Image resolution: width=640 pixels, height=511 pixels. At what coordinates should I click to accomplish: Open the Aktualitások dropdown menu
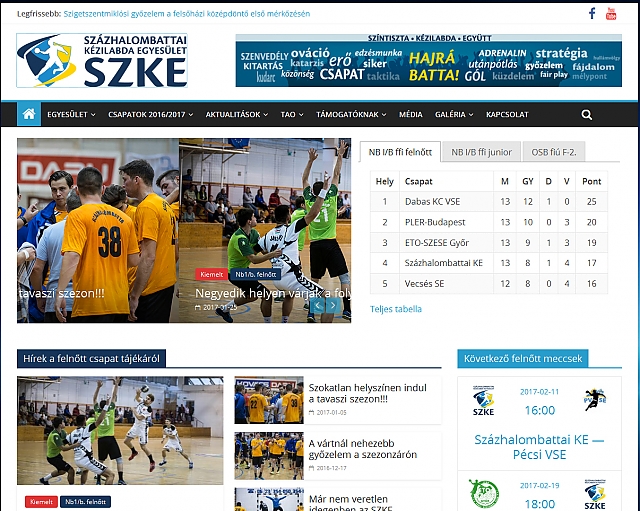tap(237, 115)
